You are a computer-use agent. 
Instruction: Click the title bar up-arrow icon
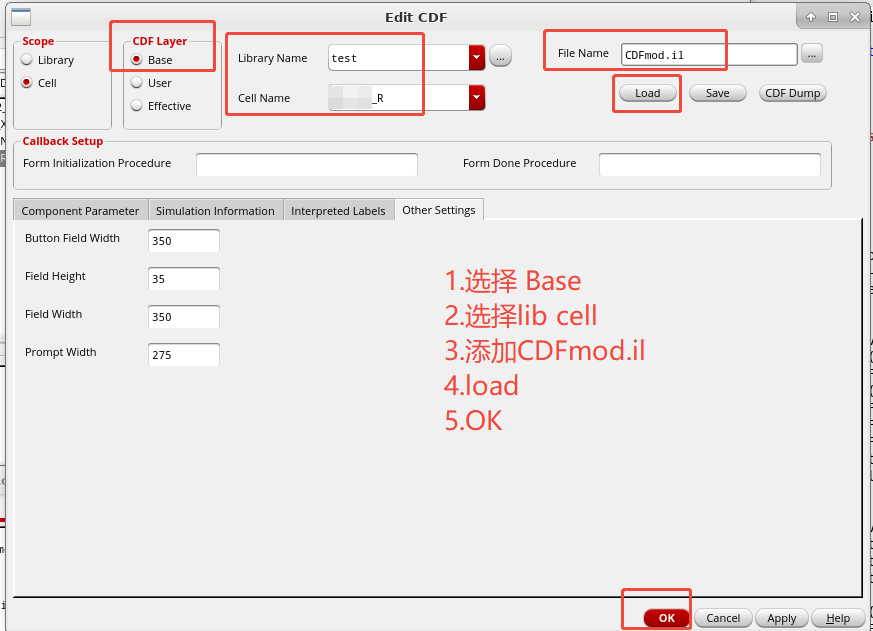[x=811, y=17]
